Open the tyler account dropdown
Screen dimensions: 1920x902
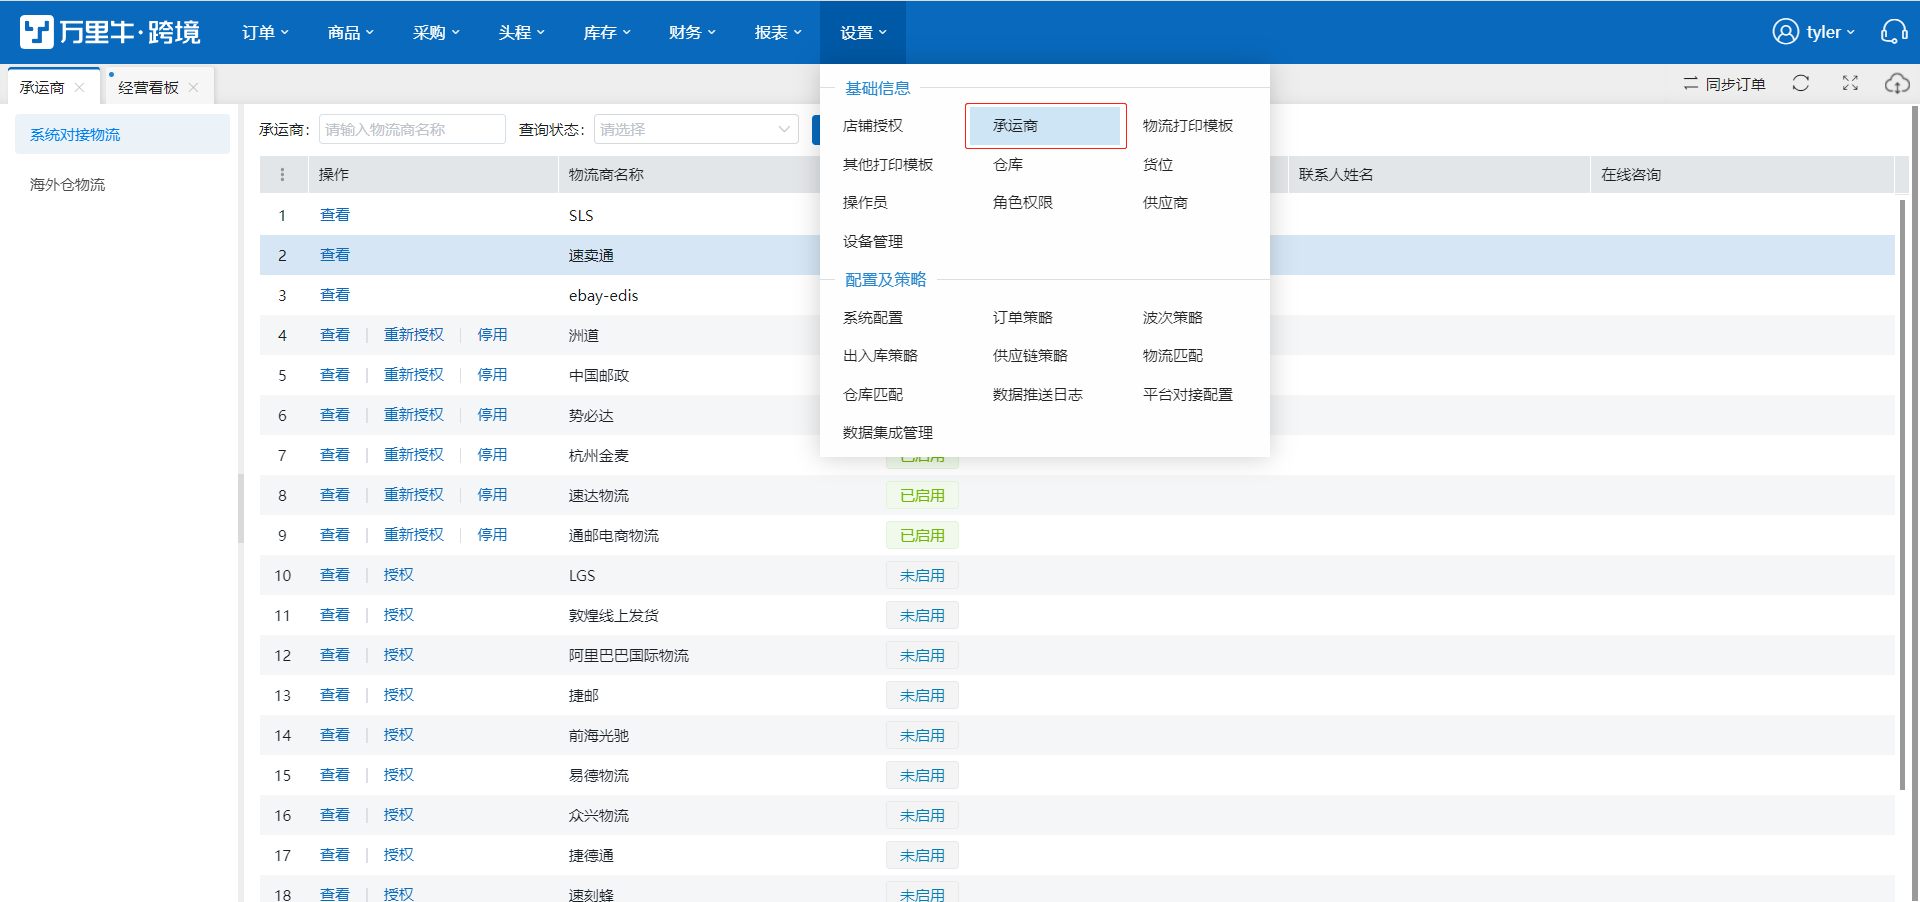(1830, 32)
